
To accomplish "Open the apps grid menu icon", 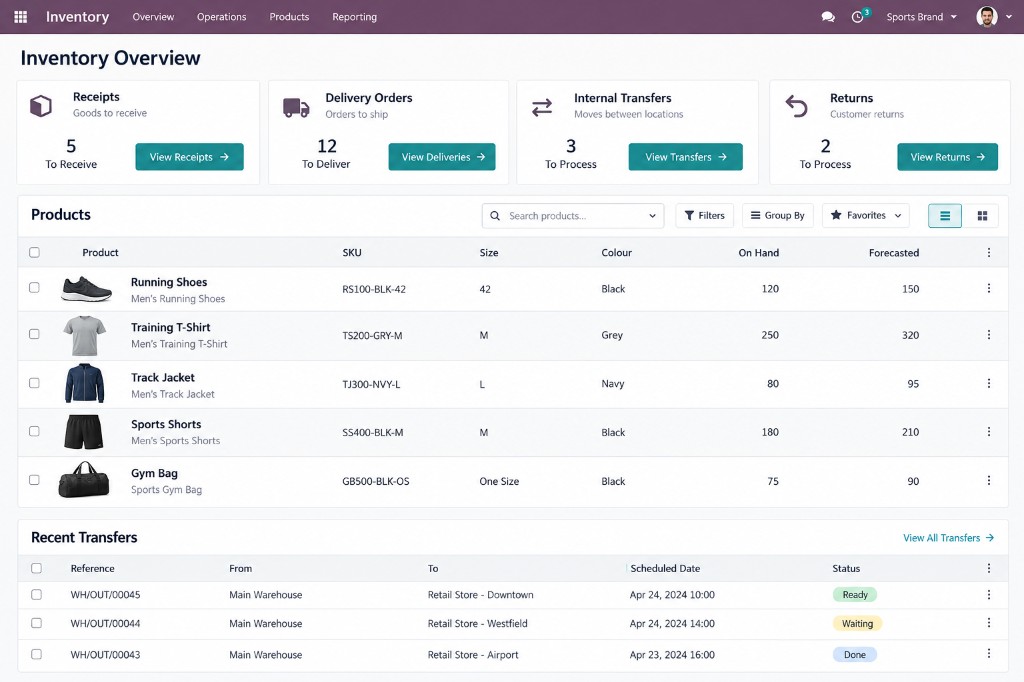I will point(20,17).
